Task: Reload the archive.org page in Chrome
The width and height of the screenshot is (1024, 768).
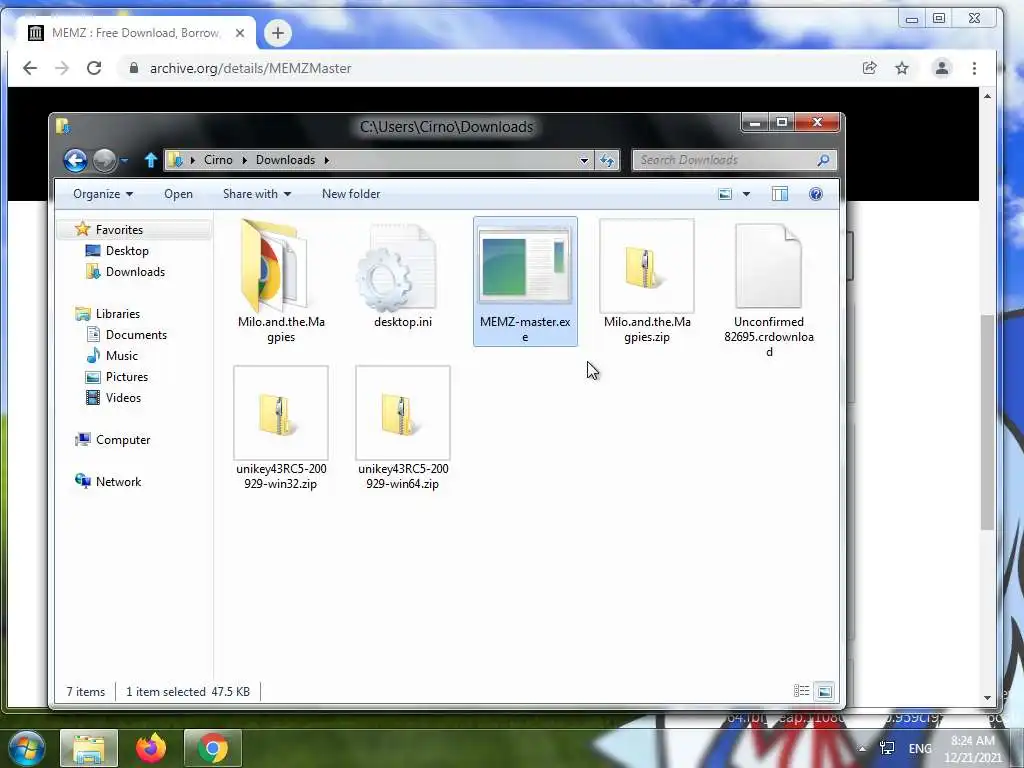Action: [x=94, y=68]
